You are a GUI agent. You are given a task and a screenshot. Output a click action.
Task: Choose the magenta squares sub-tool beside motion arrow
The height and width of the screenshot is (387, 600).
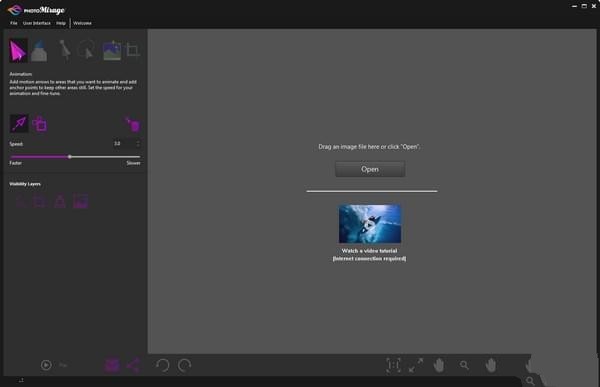[x=39, y=123]
